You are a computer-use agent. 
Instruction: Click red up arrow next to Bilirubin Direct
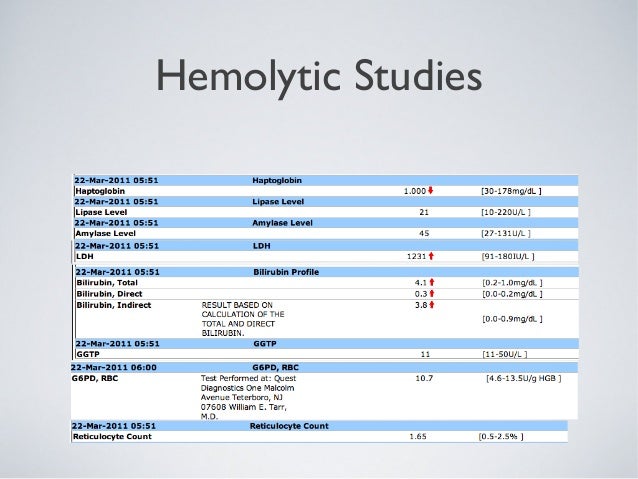click(x=432, y=293)
